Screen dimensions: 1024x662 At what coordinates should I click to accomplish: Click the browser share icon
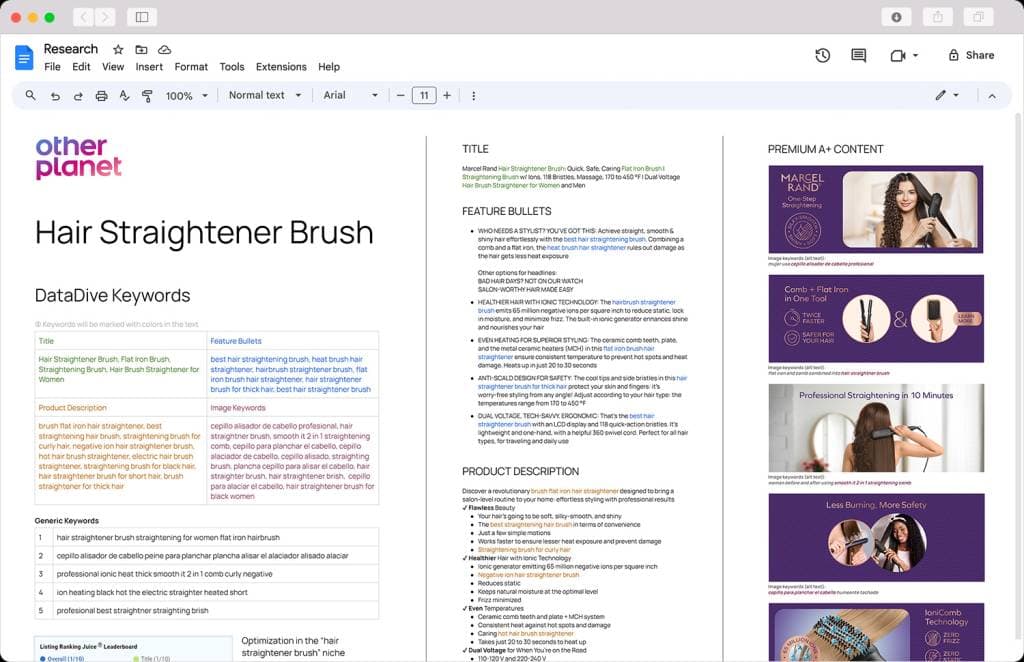click(x=937, y=17)
